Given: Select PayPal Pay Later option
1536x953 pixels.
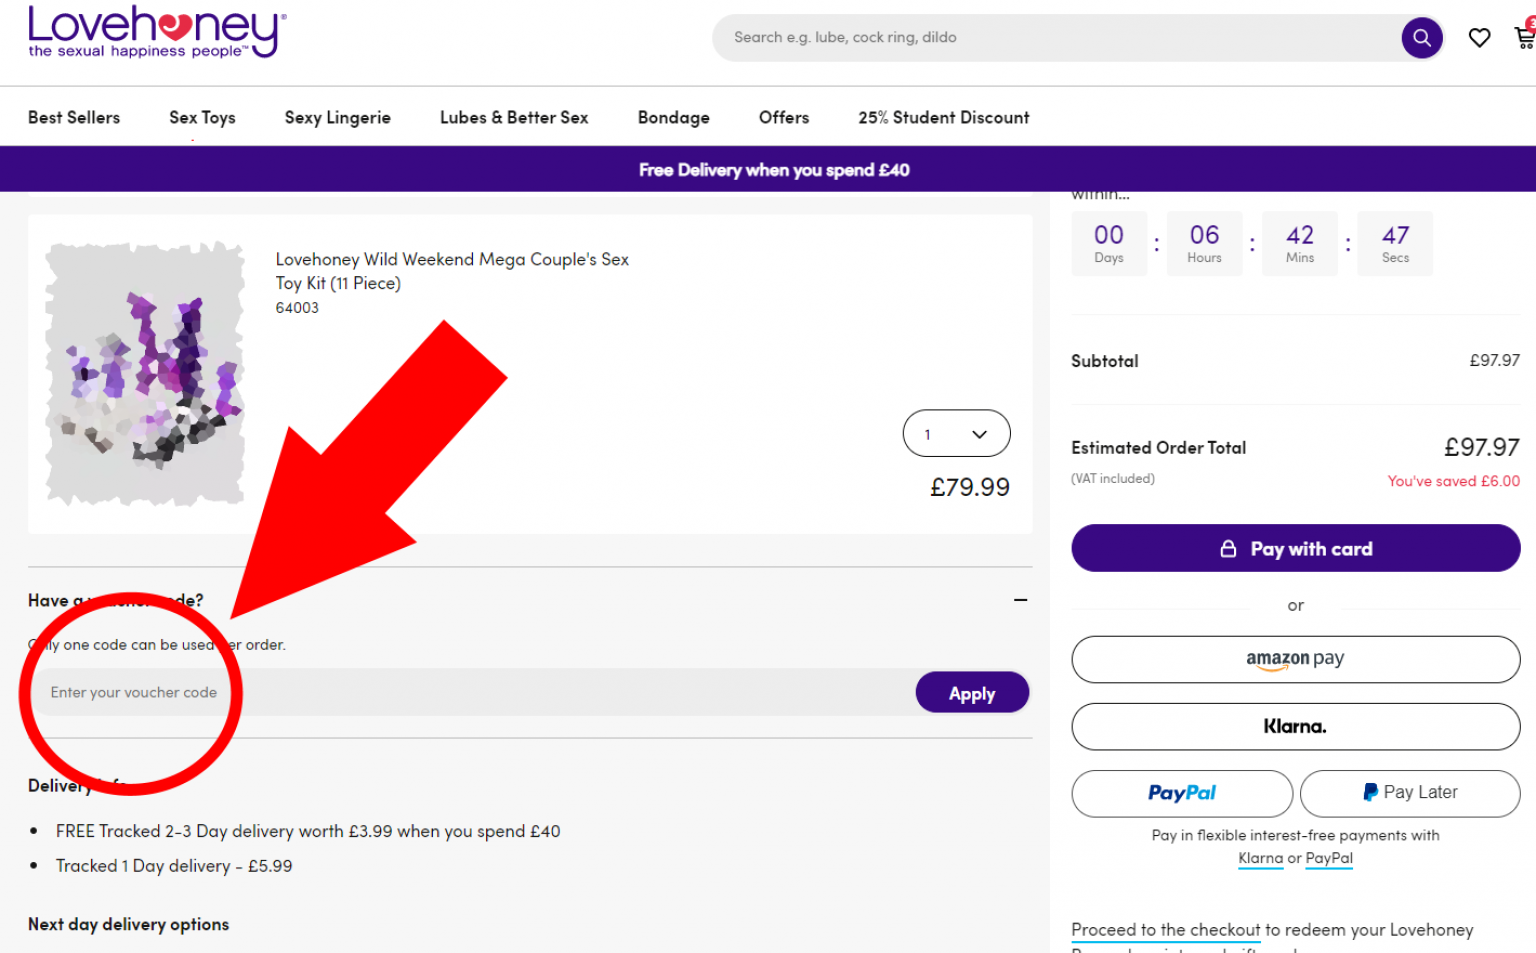Looking at the screenshot, I should click(1409, 793).
